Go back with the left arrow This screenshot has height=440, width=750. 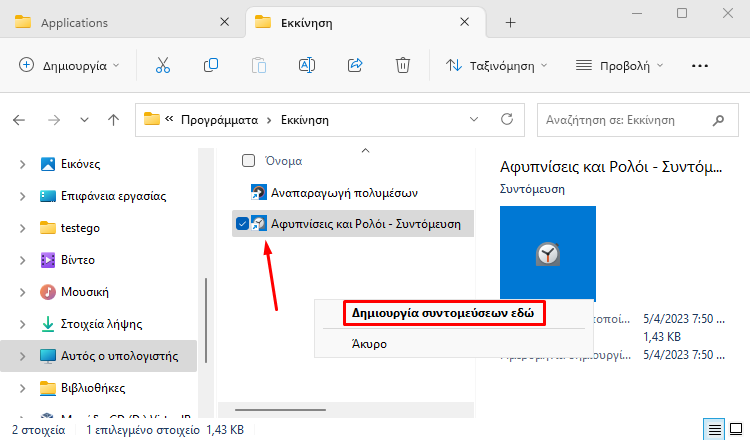[19, 120]
